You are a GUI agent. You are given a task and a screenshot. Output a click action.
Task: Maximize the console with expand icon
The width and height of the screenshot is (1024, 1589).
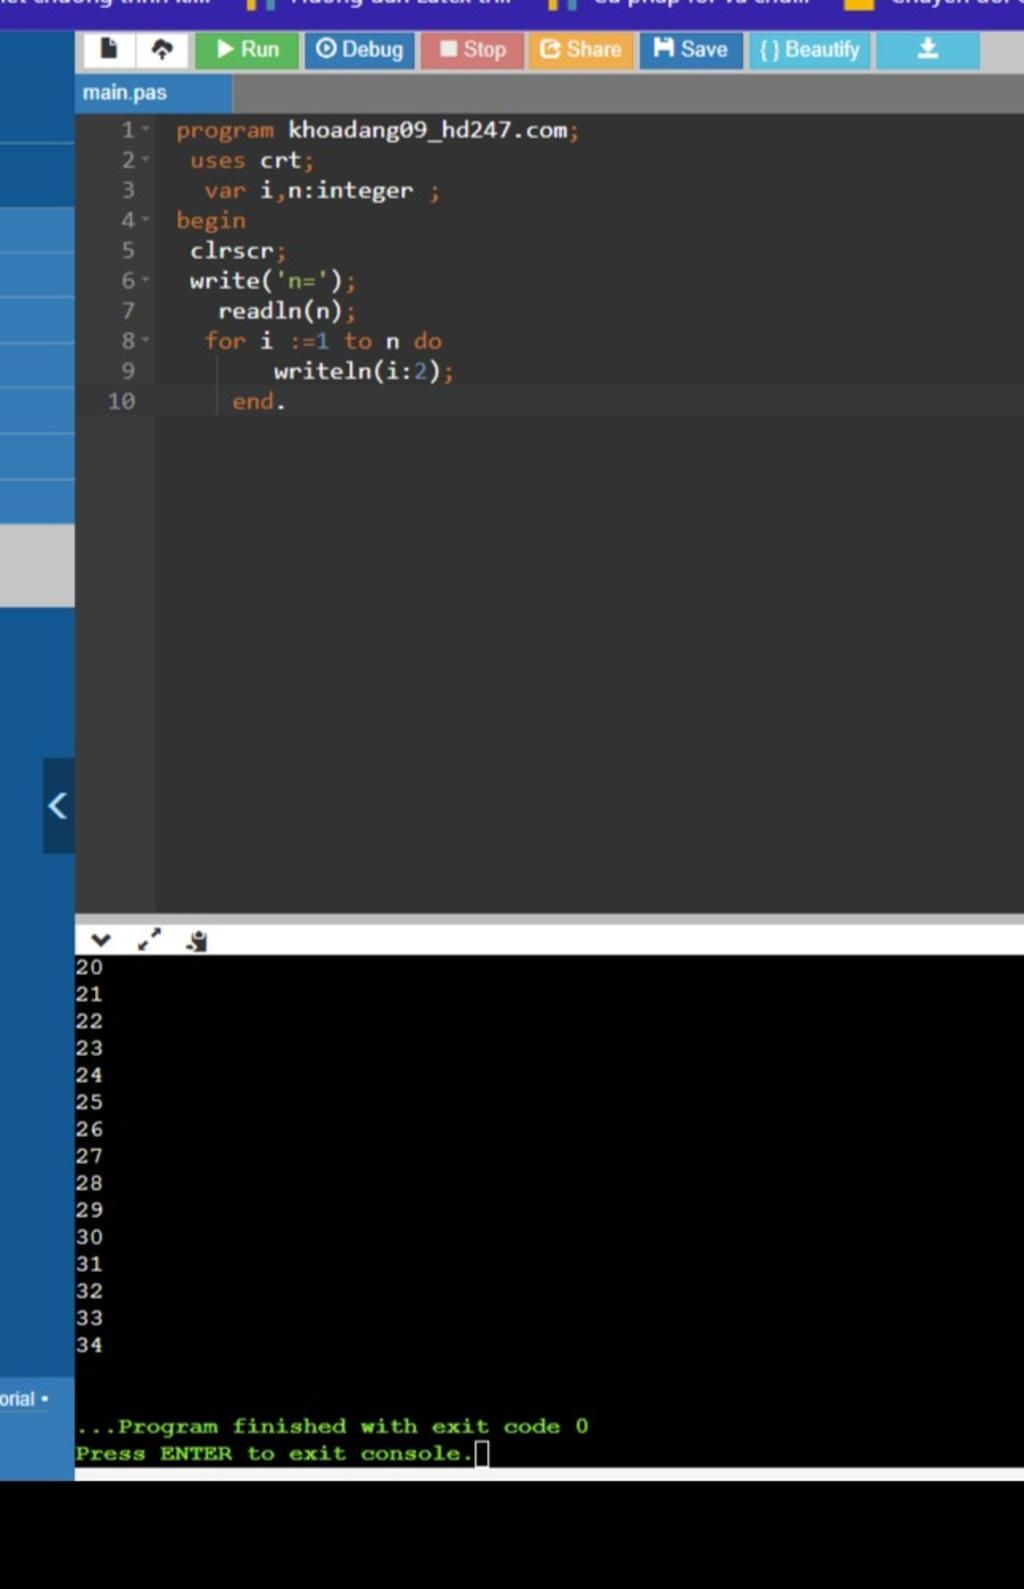149,940
